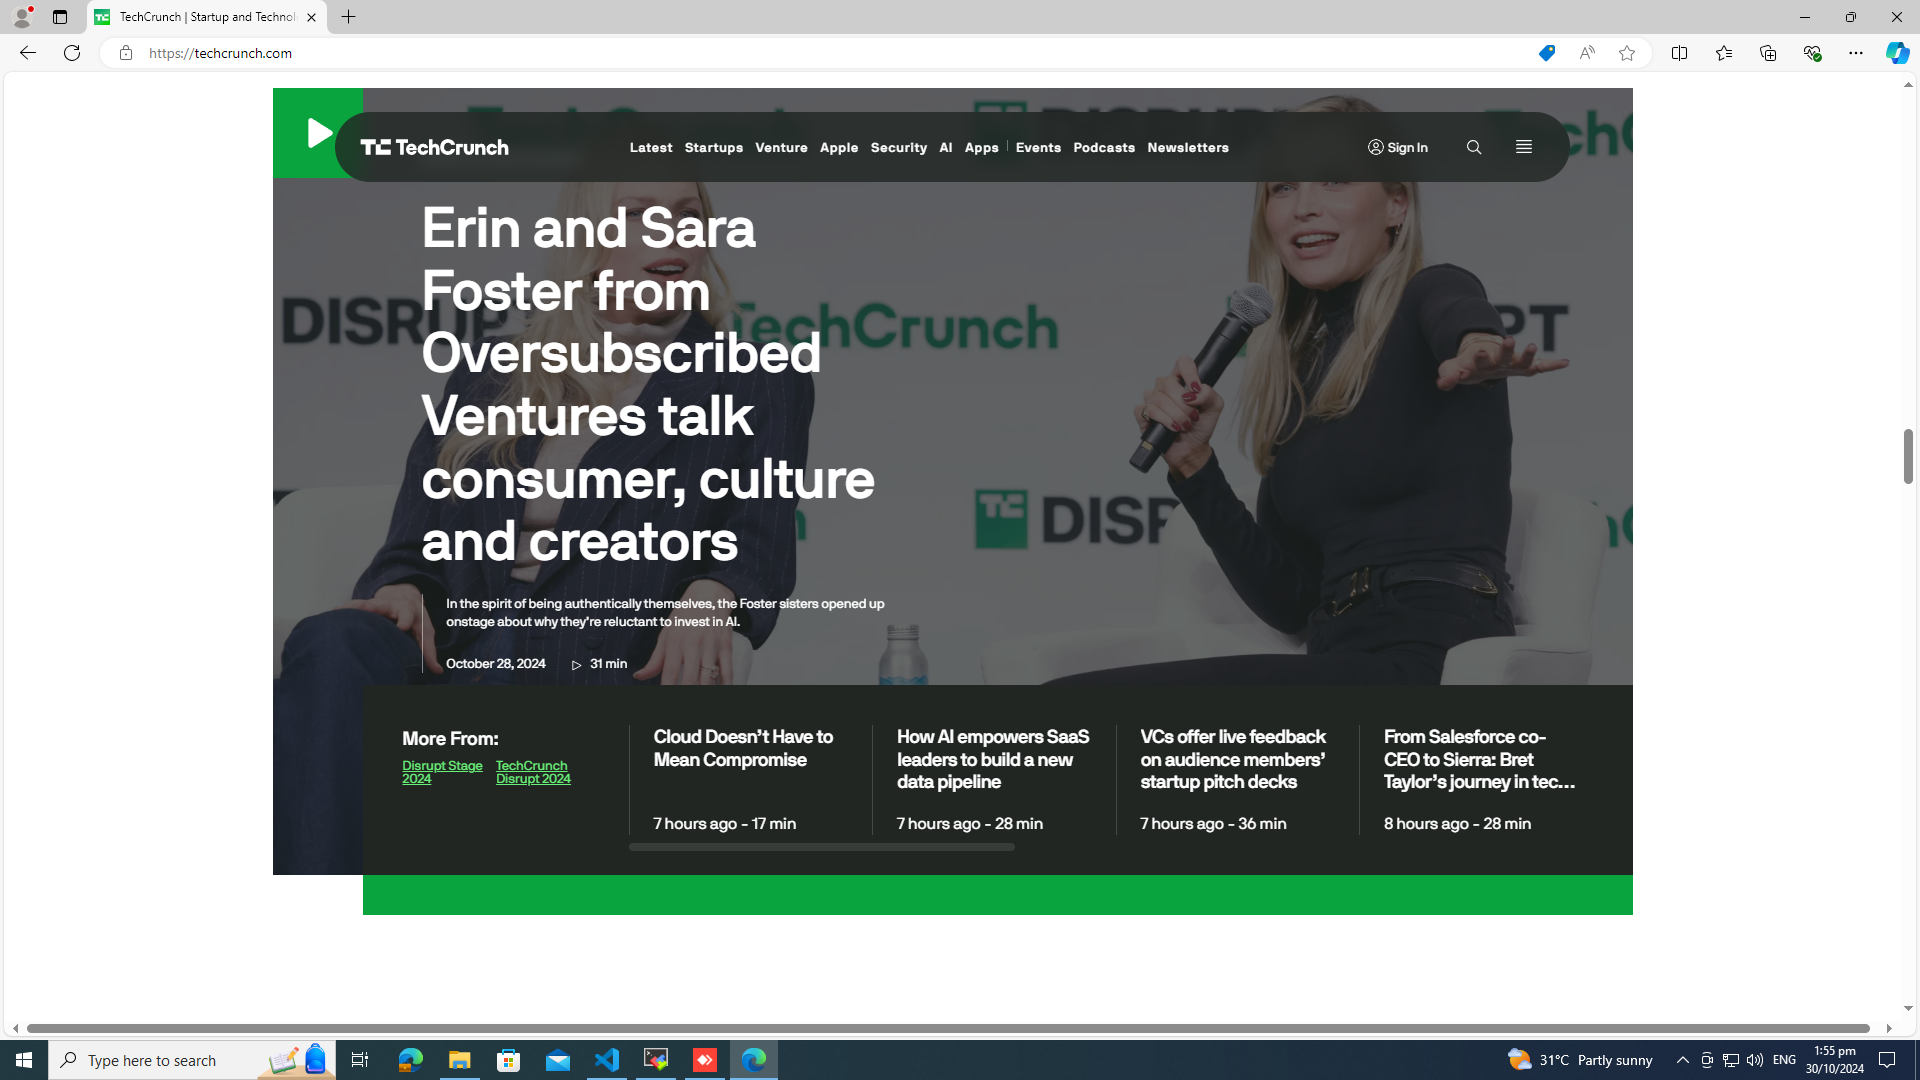View site information lock icon
The height and width of the screenshot is (1080, 1920).
pos(125,53)
